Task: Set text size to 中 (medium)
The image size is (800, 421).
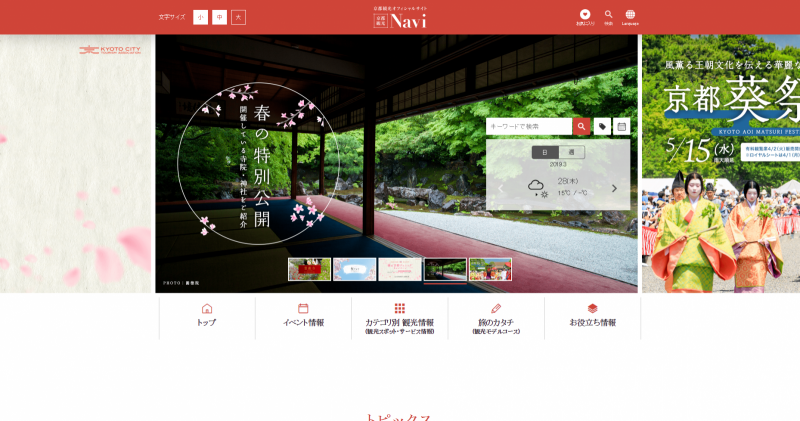Action: (x=220, y=17)
